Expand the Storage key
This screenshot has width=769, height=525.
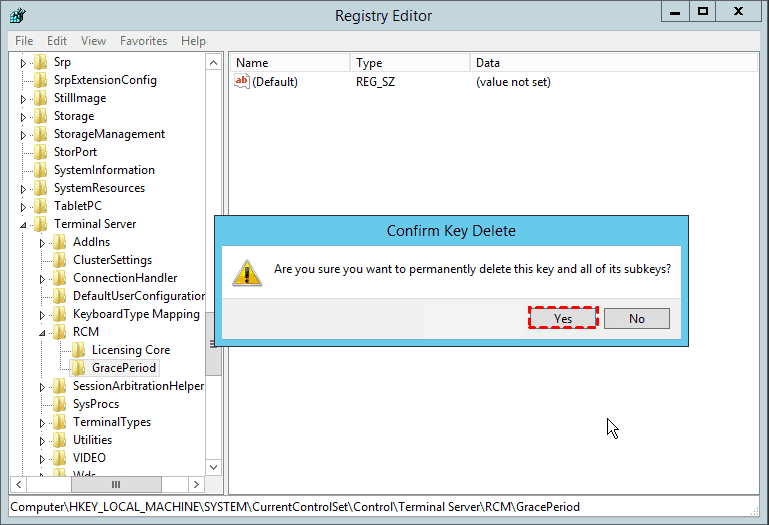pos(23,117)
